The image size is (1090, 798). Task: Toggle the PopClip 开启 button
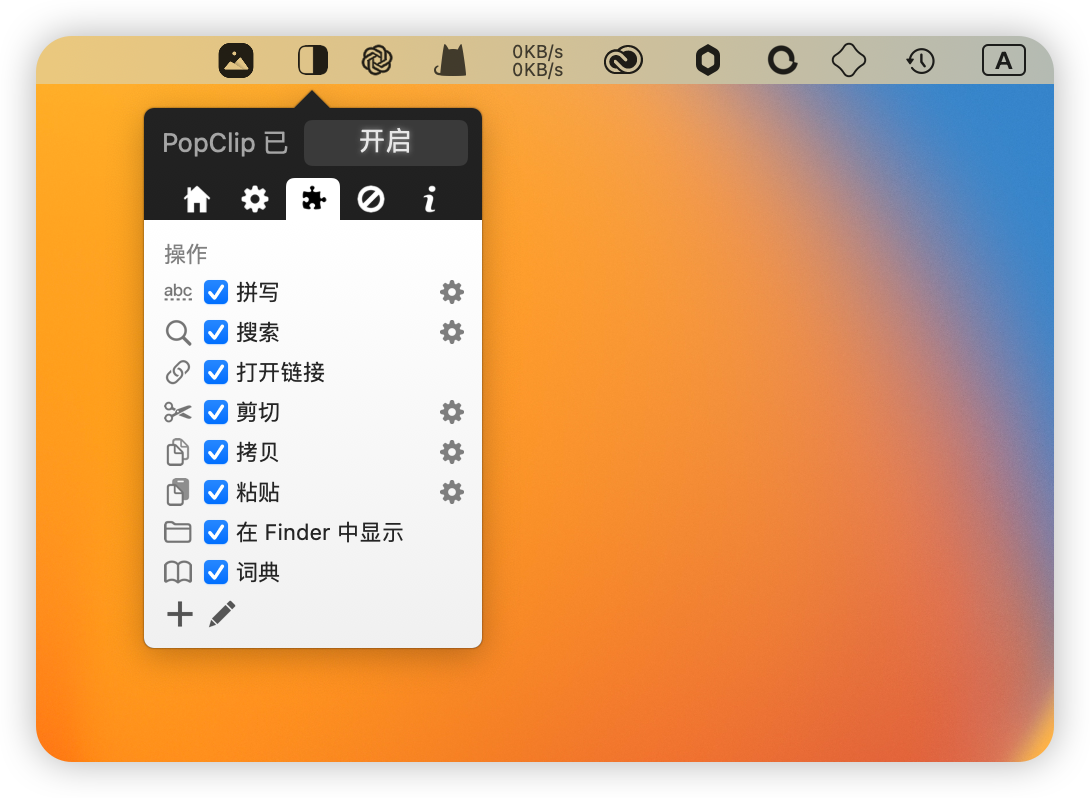[386, 142]
